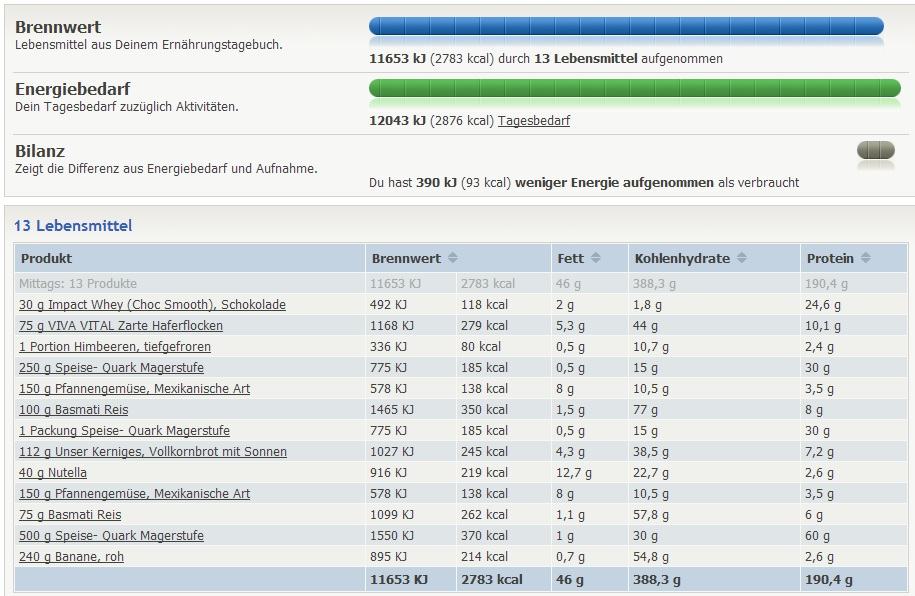Select the 54,8 g carbohydrates for Banane
The width and height of the screenshot is (915, 596).
[651, 557]
